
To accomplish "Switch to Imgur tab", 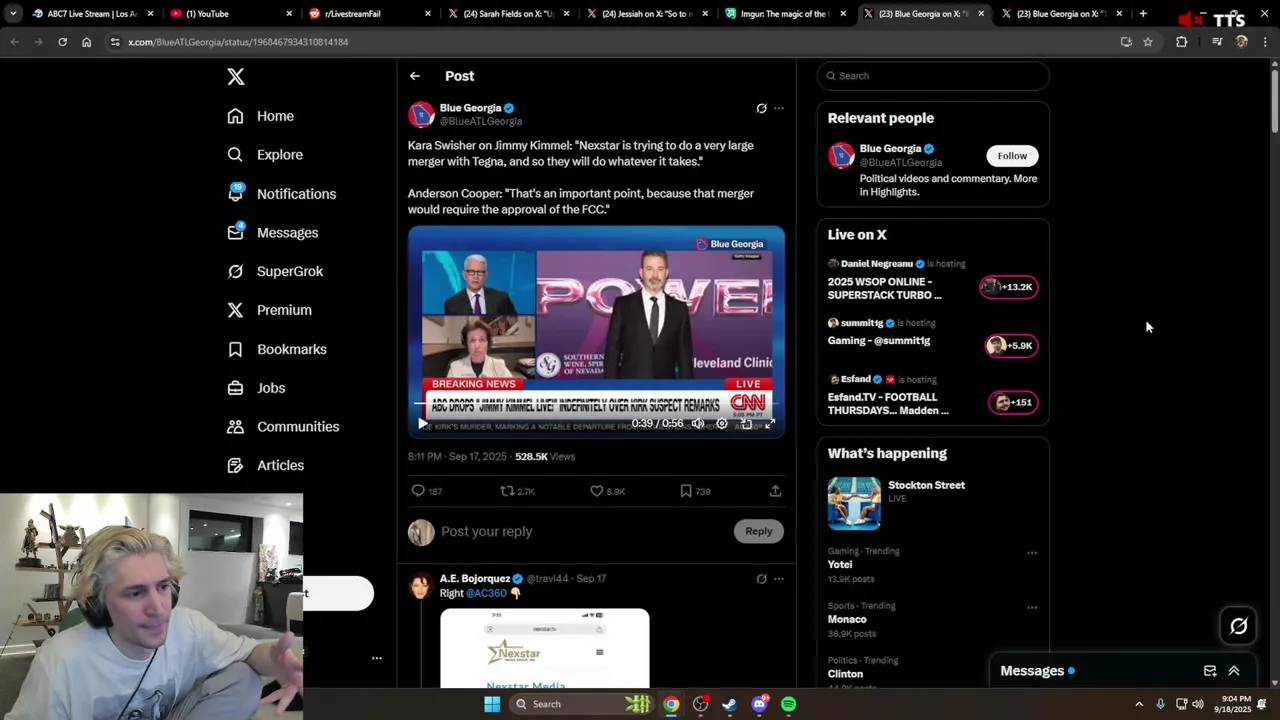I will (784, 14).
